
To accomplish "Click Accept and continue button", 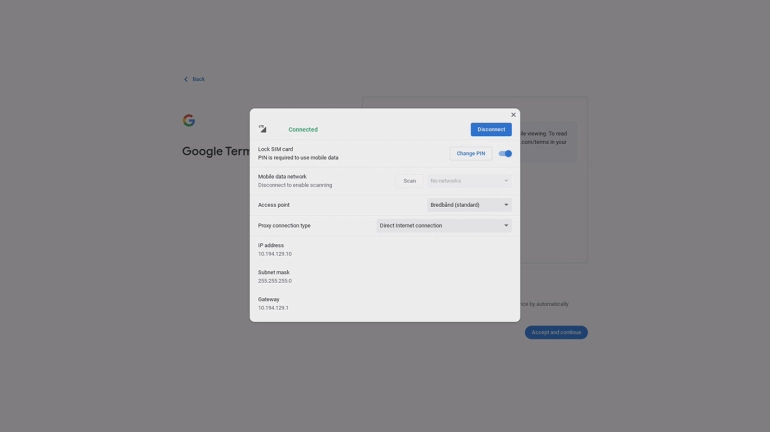I will point(556,332).
